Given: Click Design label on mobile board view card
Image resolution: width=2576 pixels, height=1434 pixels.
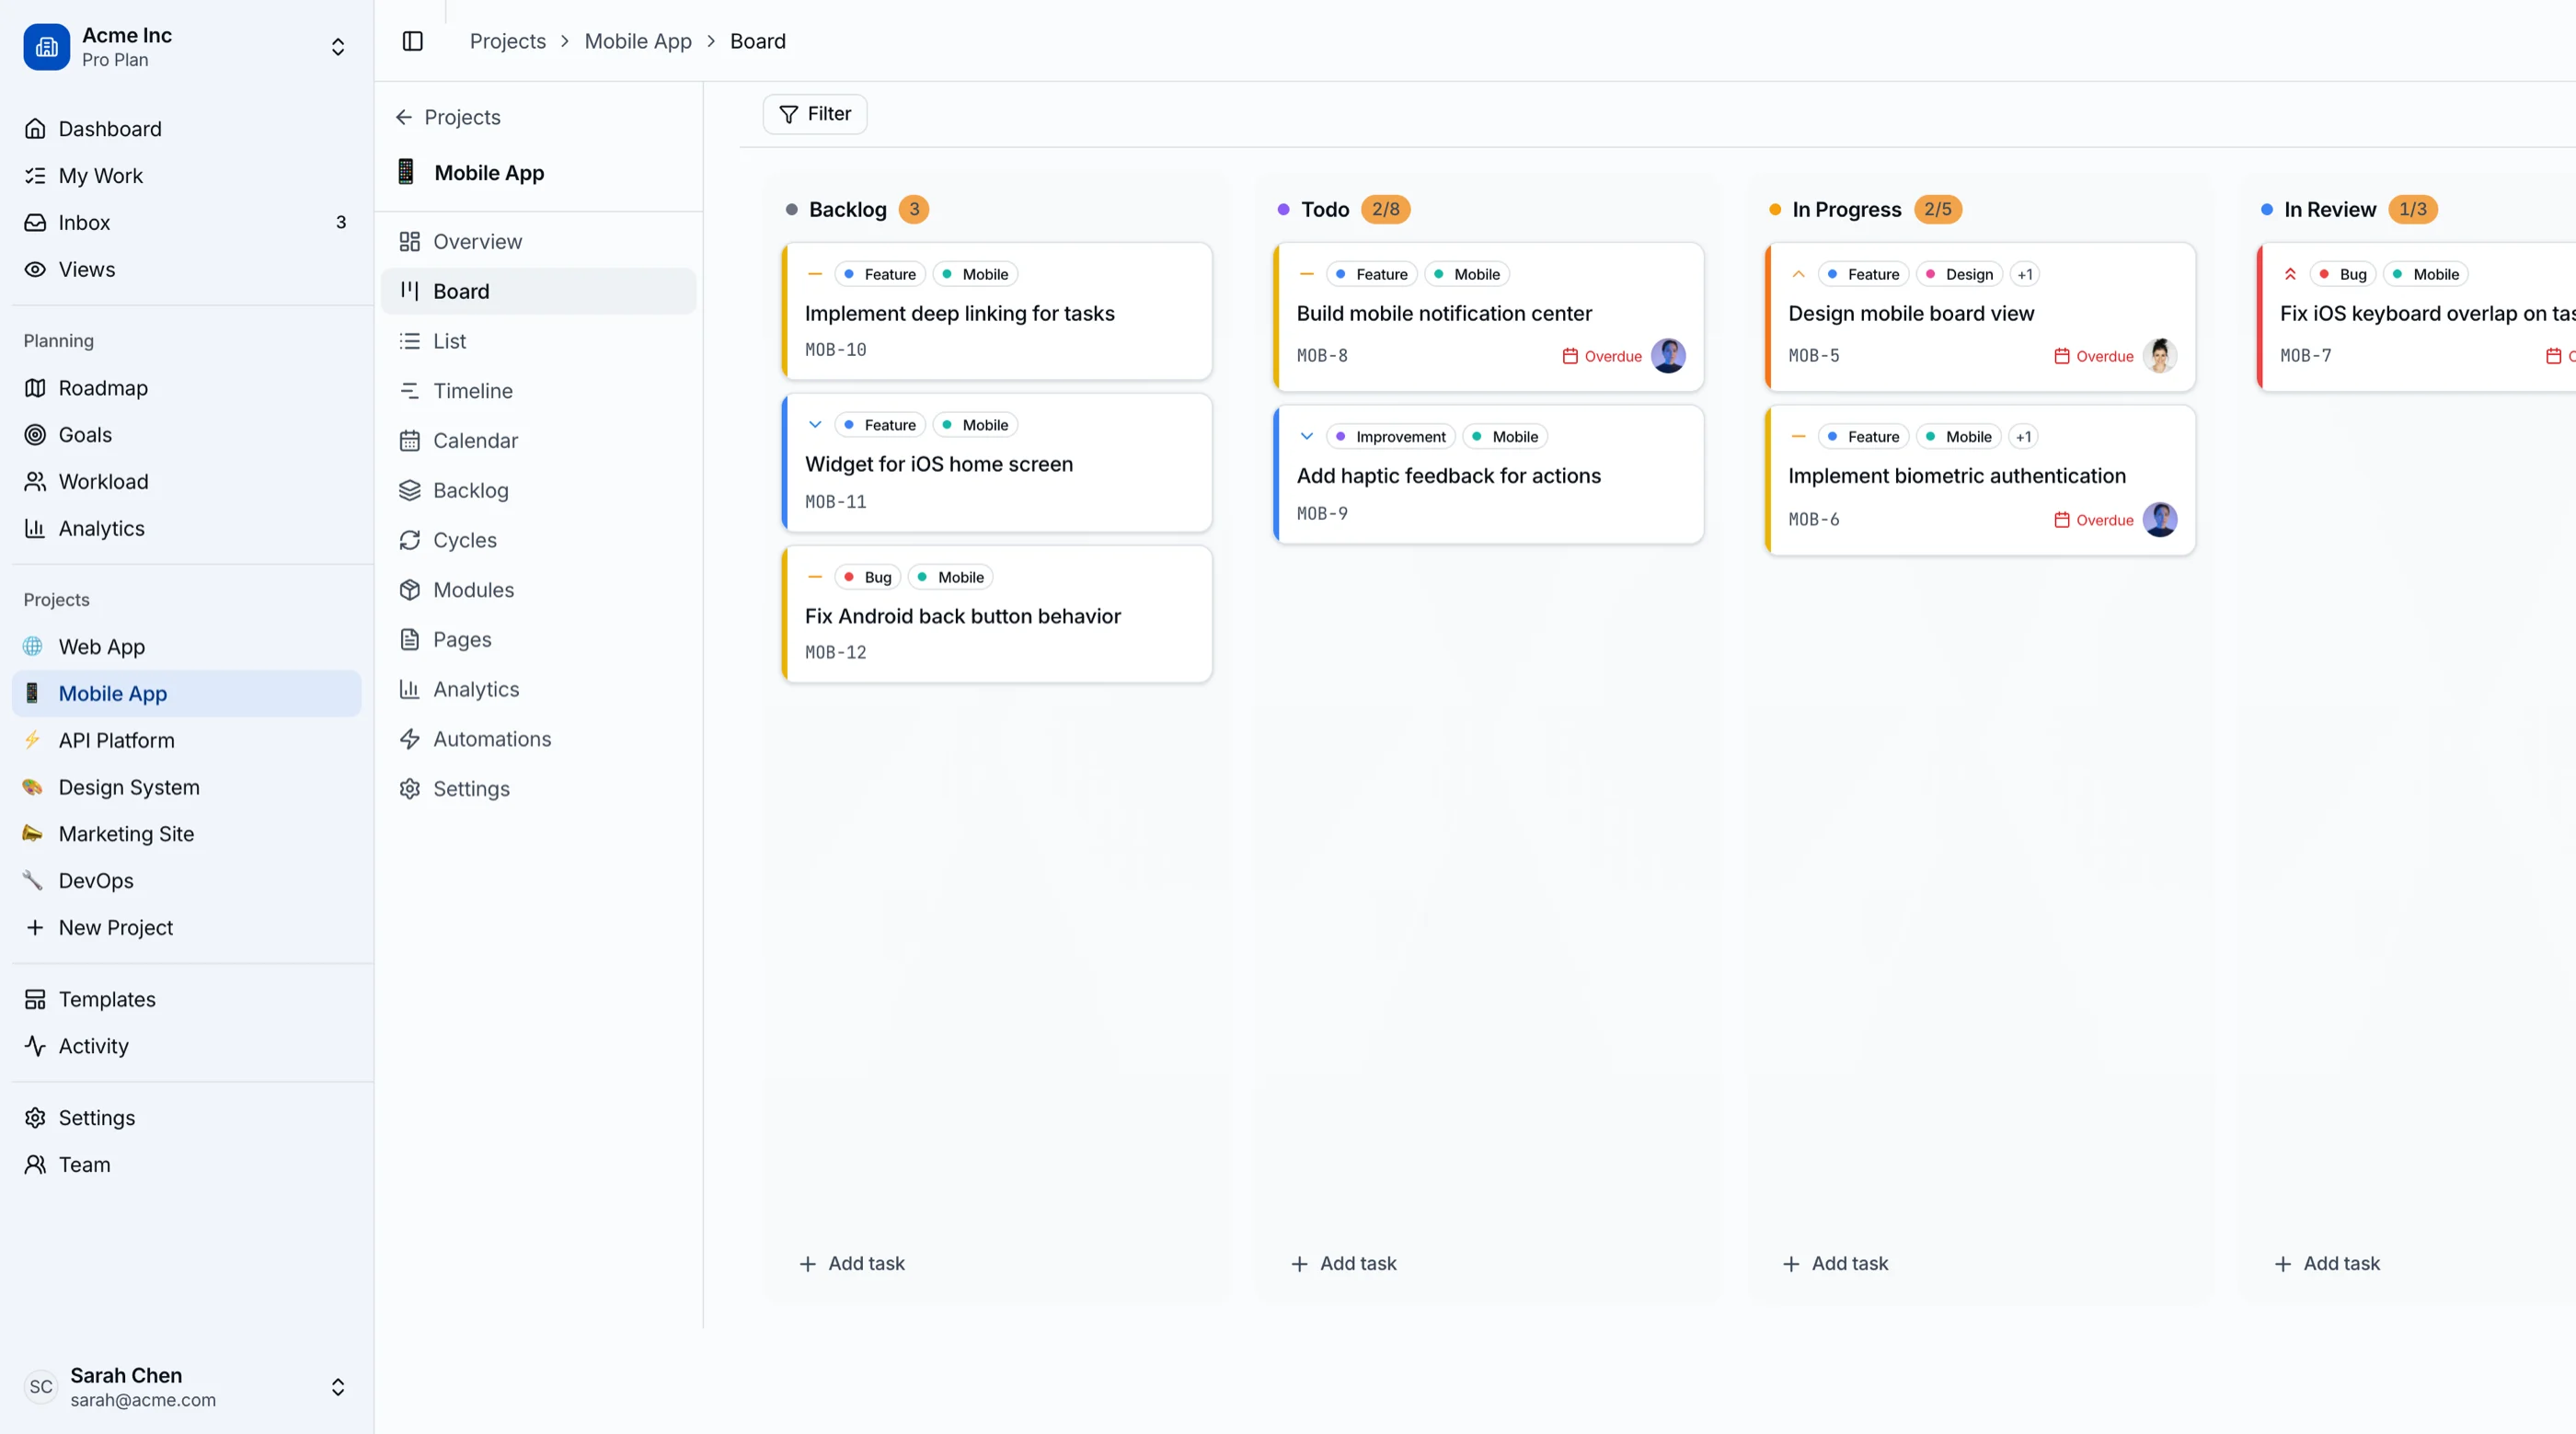Looking at the screenshot, I should click(x=1960, y=274).
